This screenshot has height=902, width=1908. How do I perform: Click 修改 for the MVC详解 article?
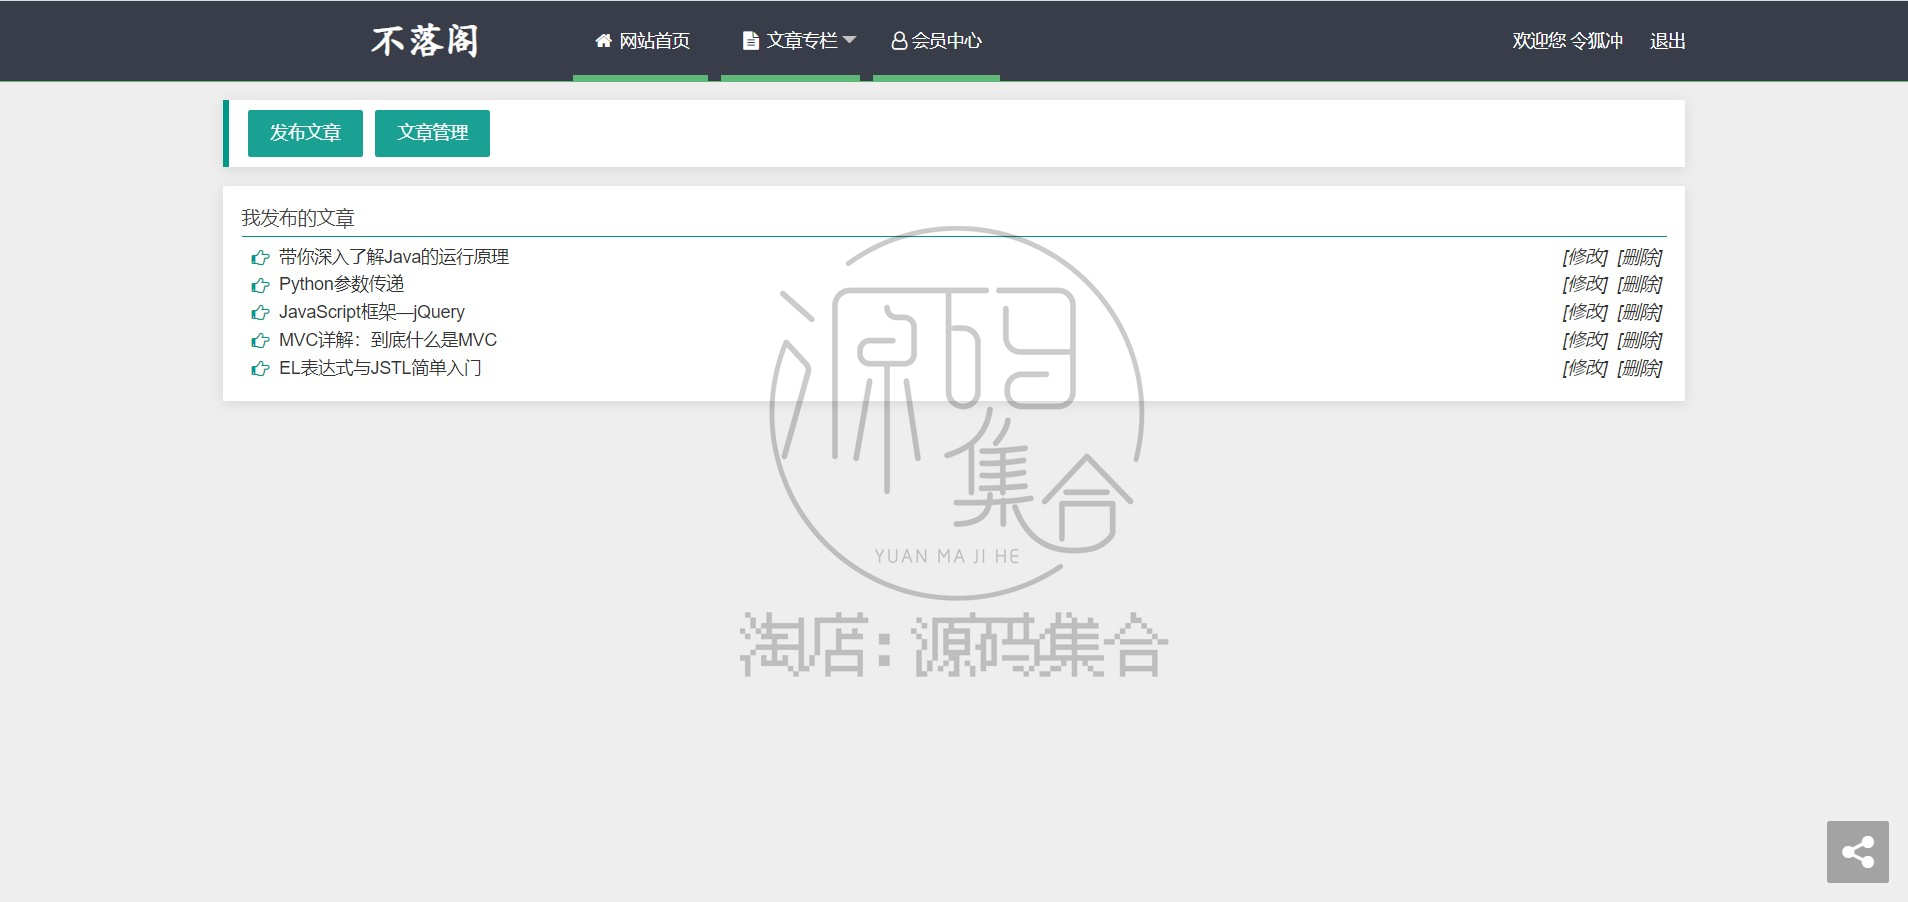coord(1585,340)
